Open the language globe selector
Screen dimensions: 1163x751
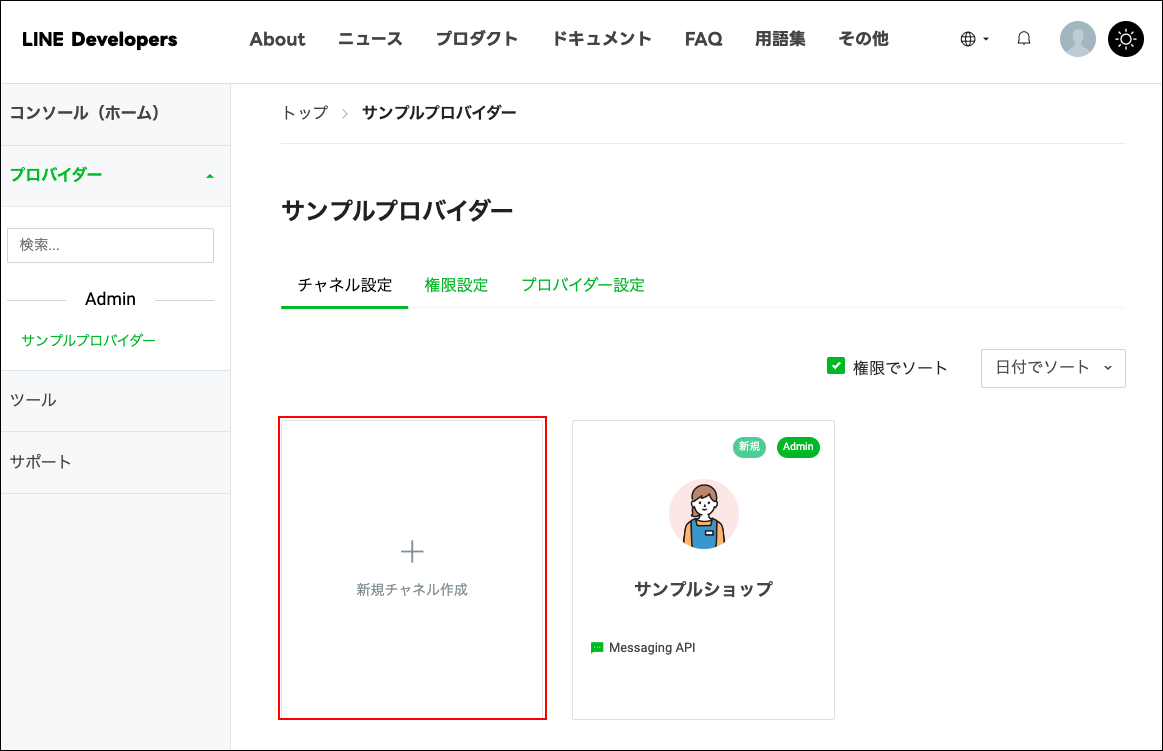(974, 39)
